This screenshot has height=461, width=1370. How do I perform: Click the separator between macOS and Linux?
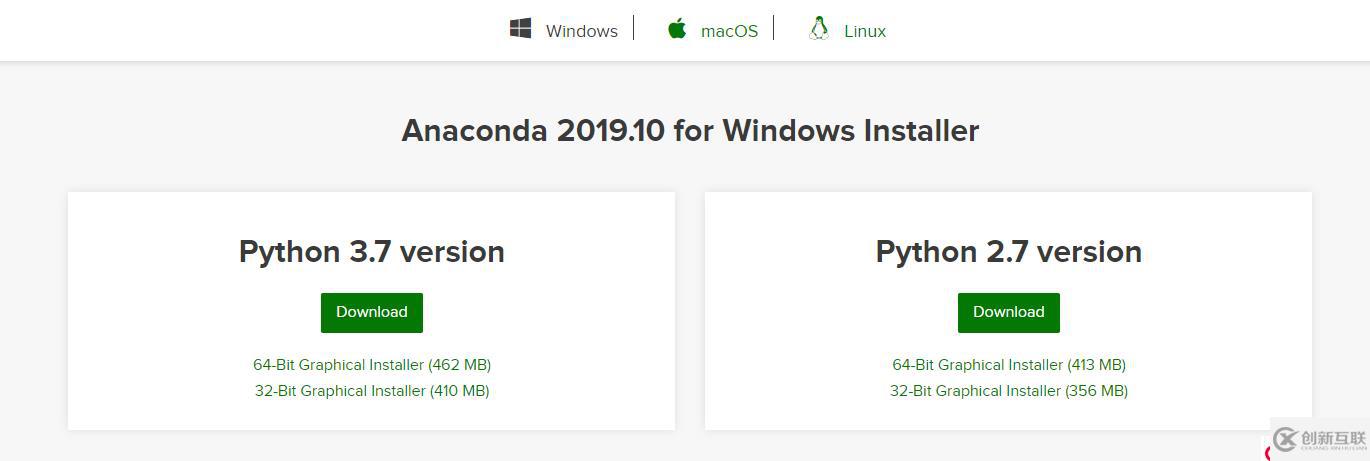(774, 28)
